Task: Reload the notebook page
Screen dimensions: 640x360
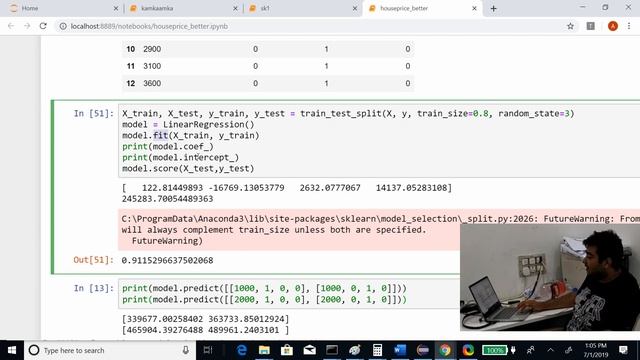Action: [x=43, y=26]
